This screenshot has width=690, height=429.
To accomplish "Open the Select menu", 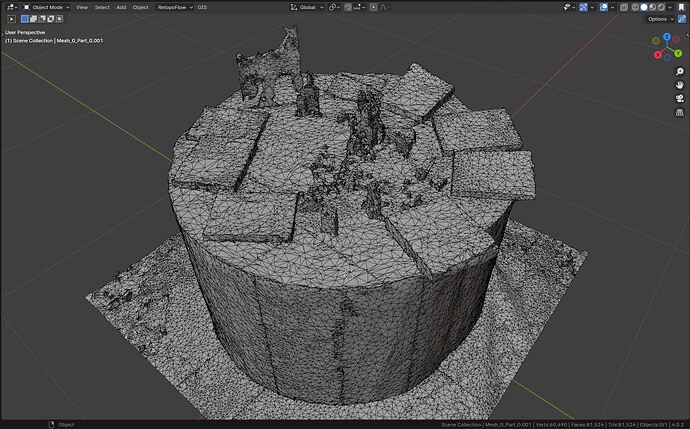I will tap(102, 7).
